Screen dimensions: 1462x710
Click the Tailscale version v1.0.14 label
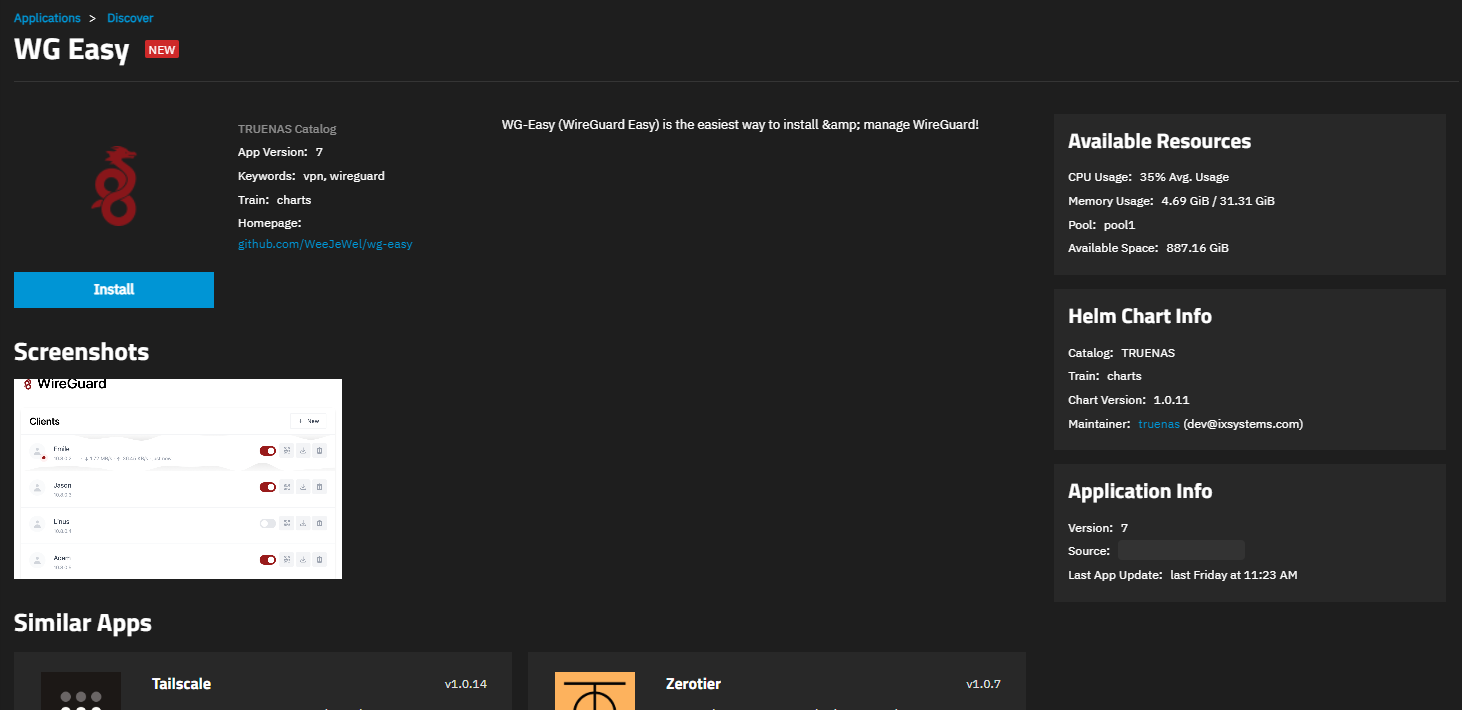466,684
